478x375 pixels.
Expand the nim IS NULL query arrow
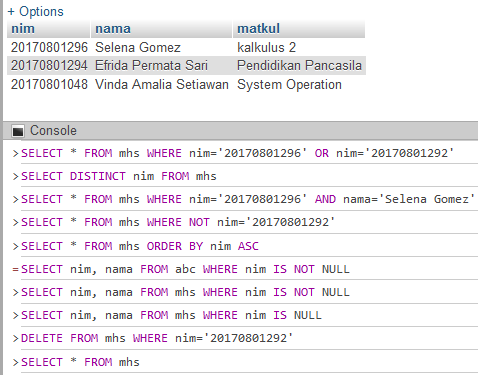15,315
